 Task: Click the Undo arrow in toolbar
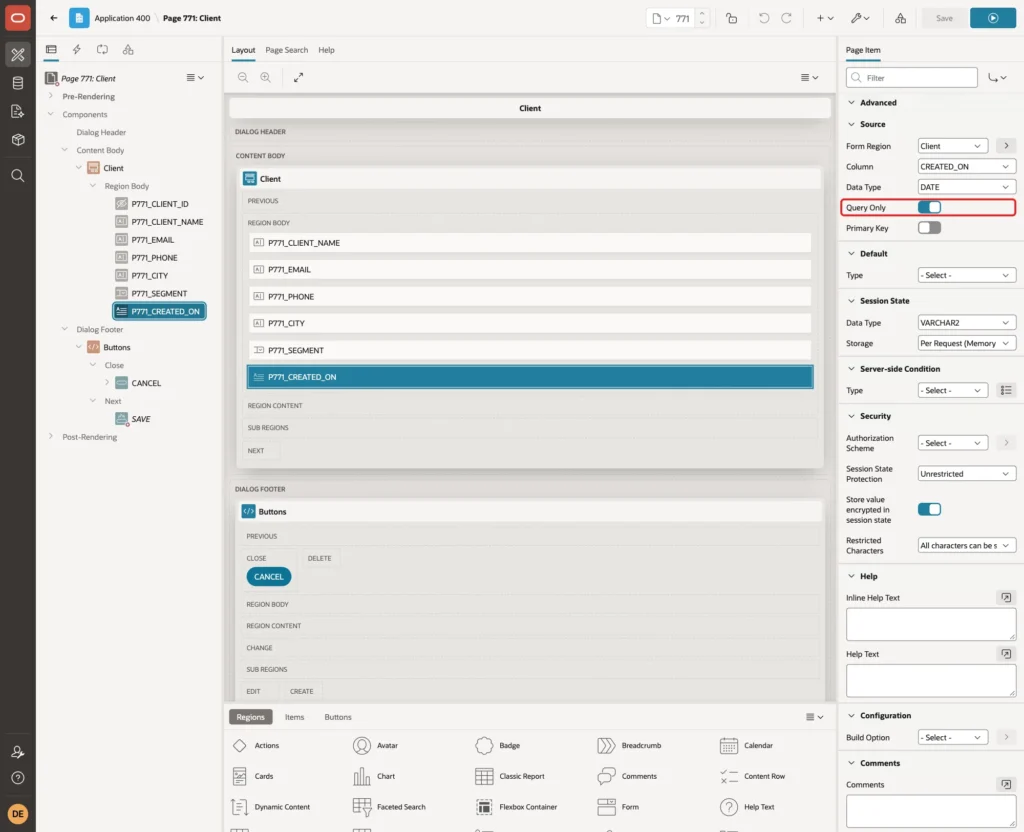pyautogui.click(x=763, y=18)
